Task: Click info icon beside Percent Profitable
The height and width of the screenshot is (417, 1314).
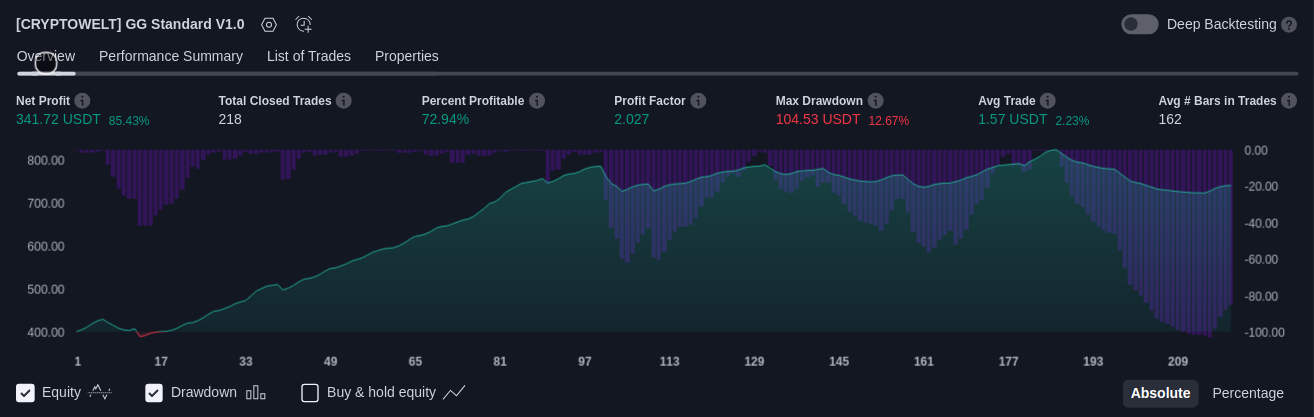Action: 537,101
